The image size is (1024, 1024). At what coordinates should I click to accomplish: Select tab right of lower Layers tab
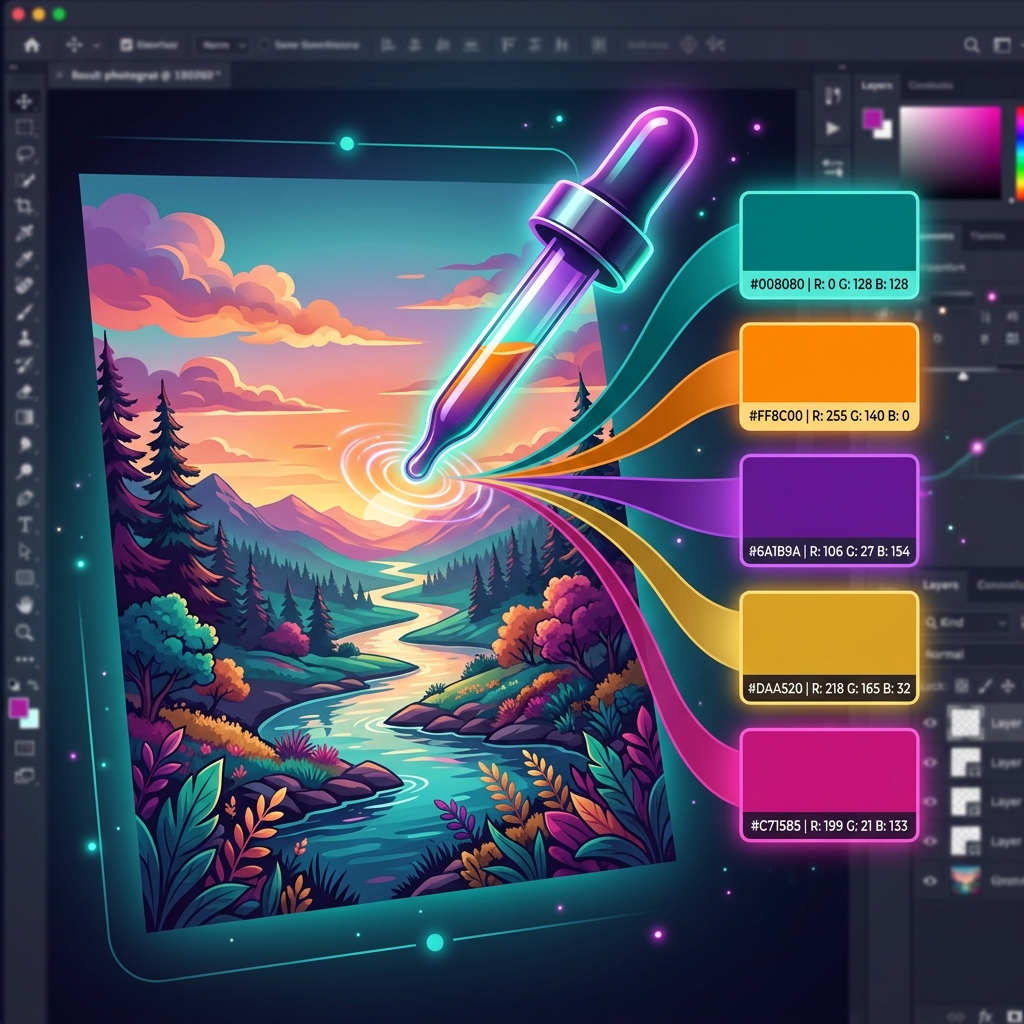pyautogui.click(x=999, y=584)
